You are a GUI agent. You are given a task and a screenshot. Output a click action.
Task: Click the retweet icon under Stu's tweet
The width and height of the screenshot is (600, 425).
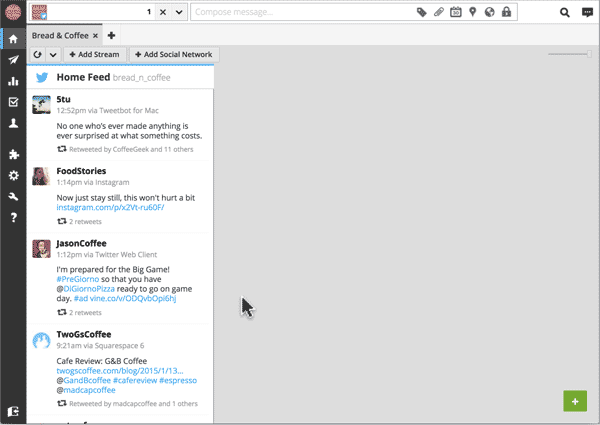(x=62, y=149)
